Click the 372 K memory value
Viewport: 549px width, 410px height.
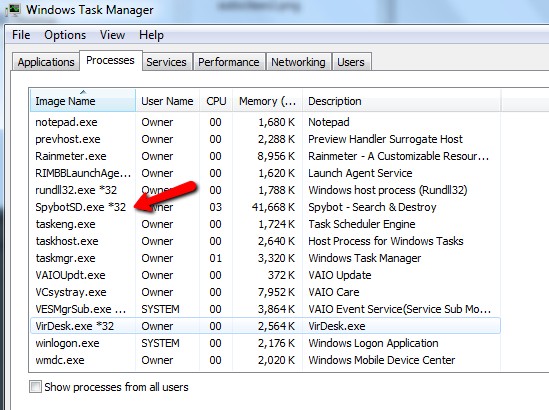tap(282, 275)
